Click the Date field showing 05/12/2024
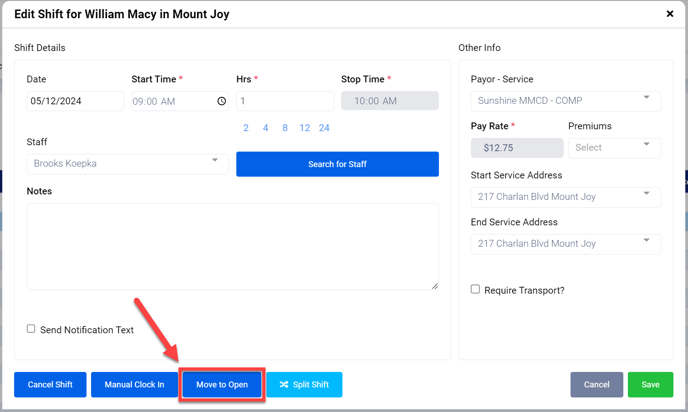The height and width of the screenshot is (412, 688). pos(76,101)
